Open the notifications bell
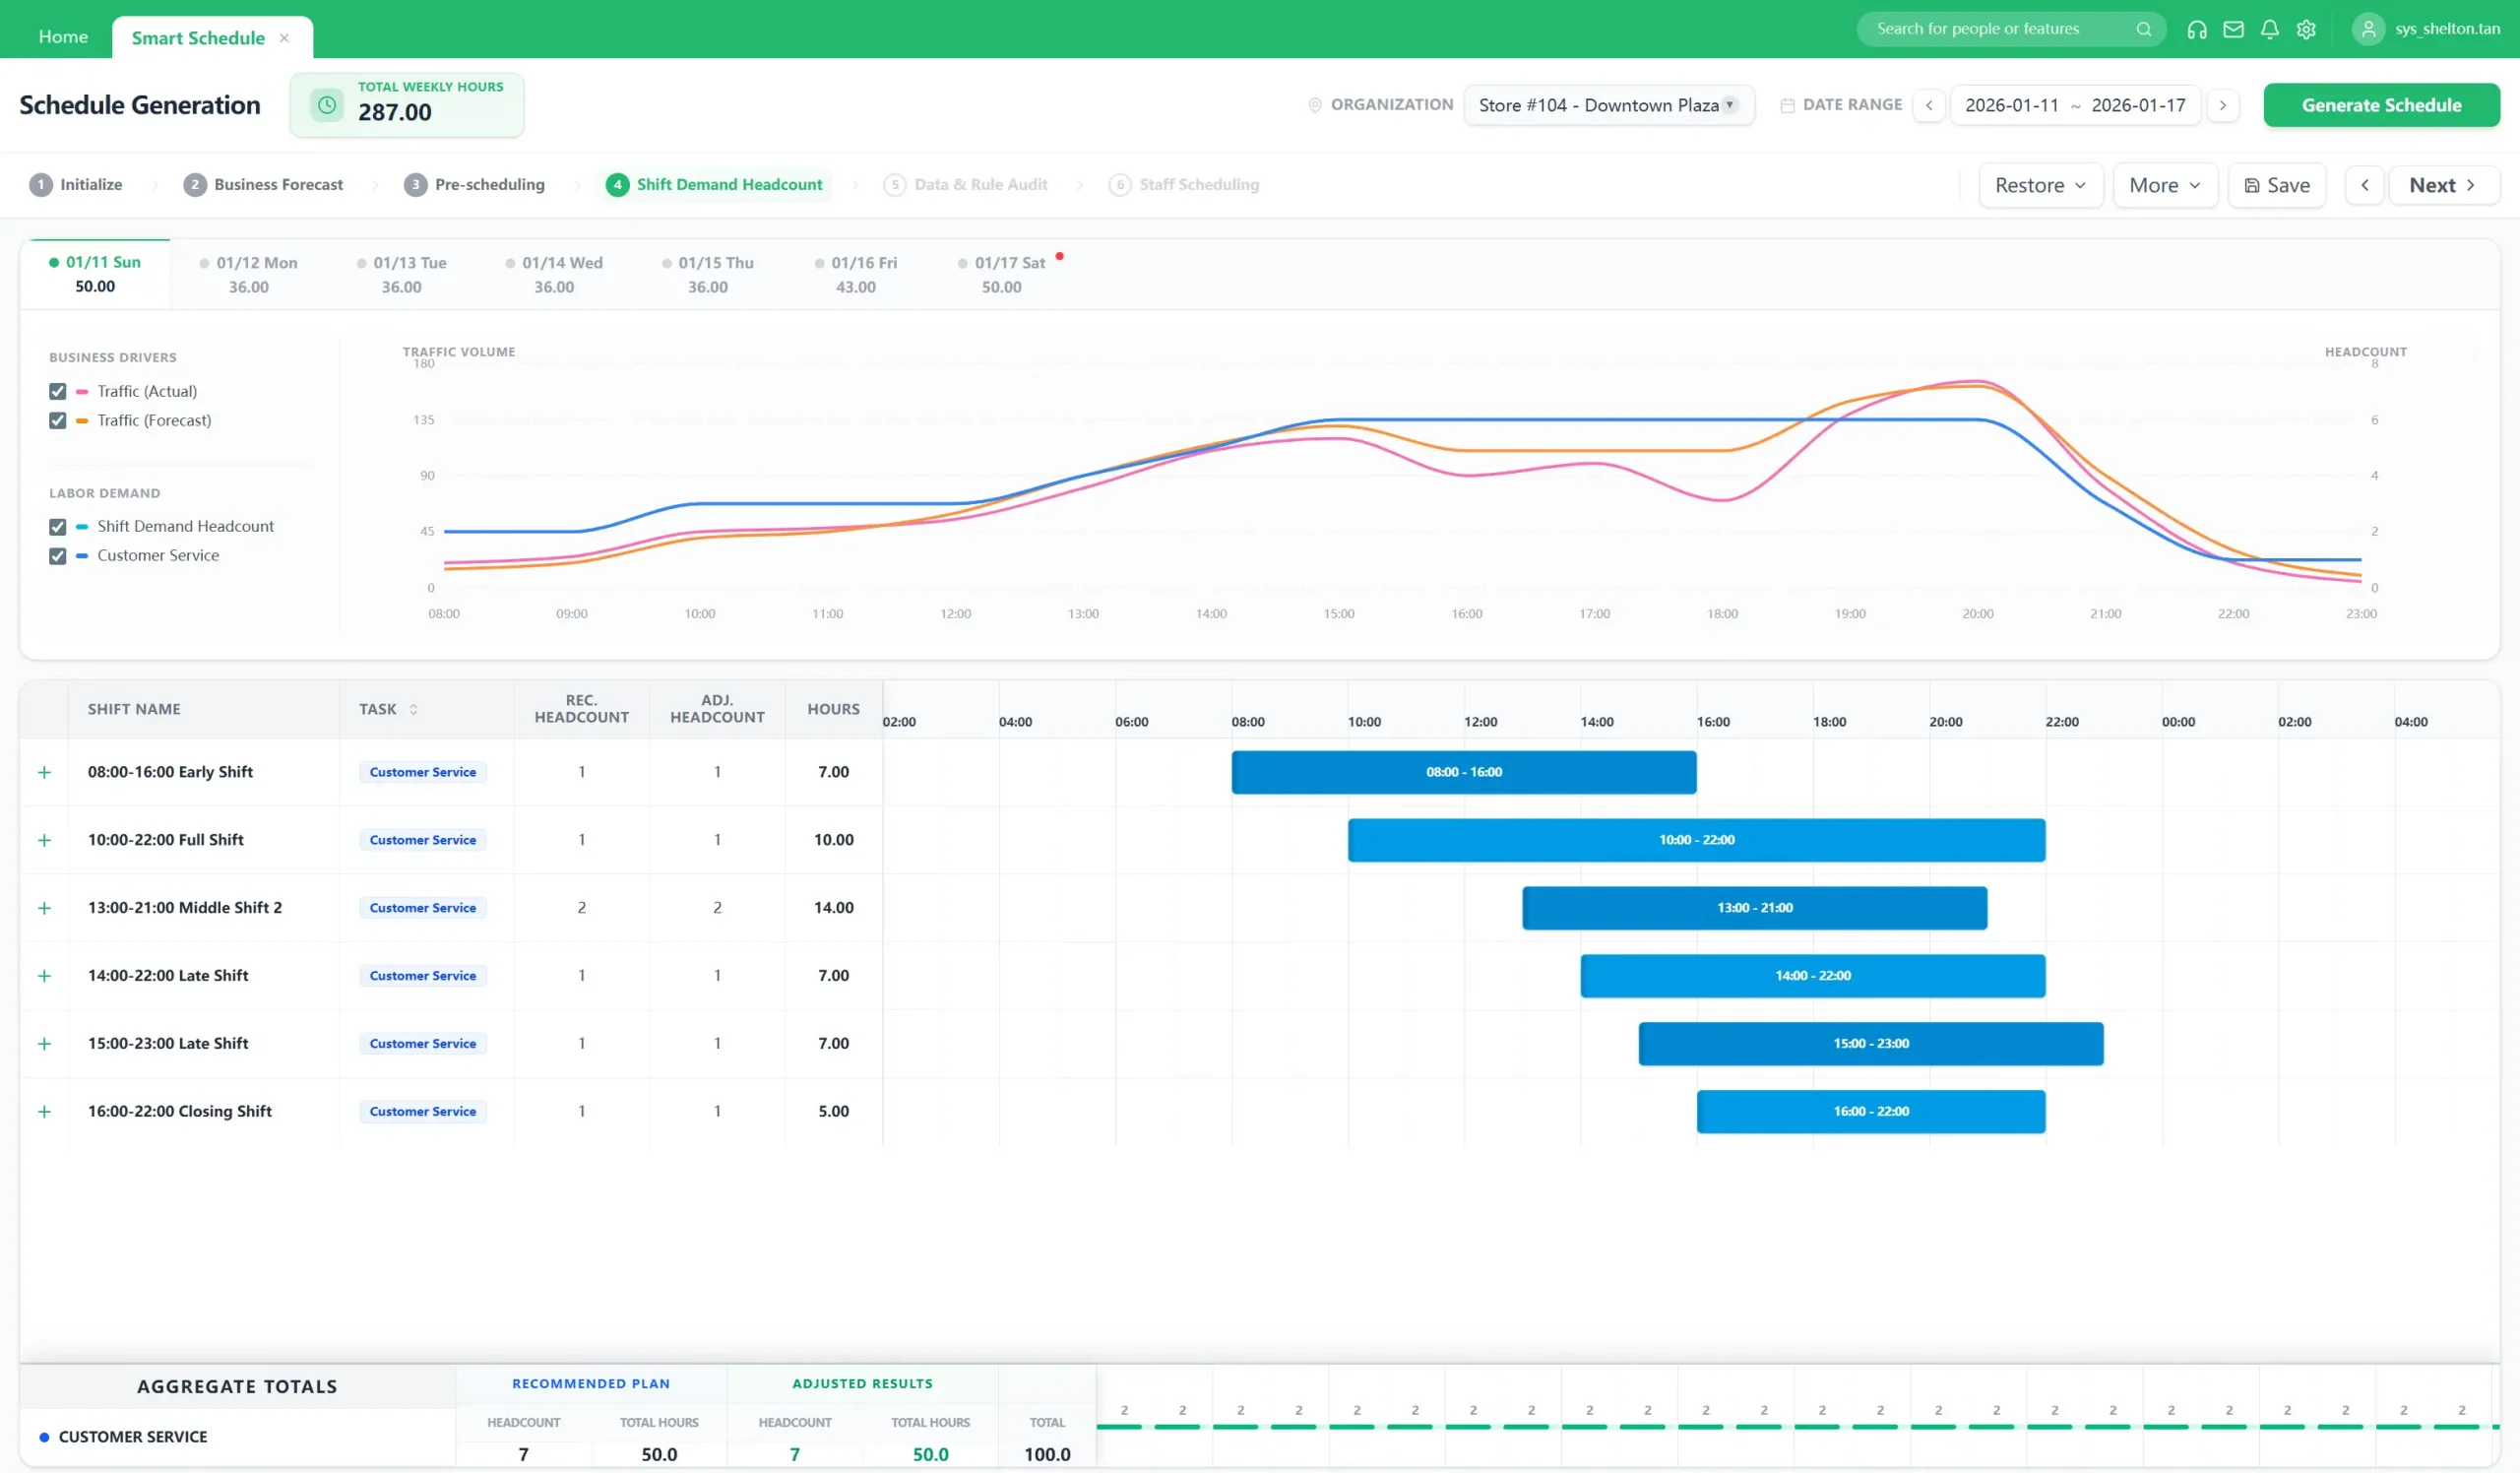2520x1473 pixels. [2269, 29]
